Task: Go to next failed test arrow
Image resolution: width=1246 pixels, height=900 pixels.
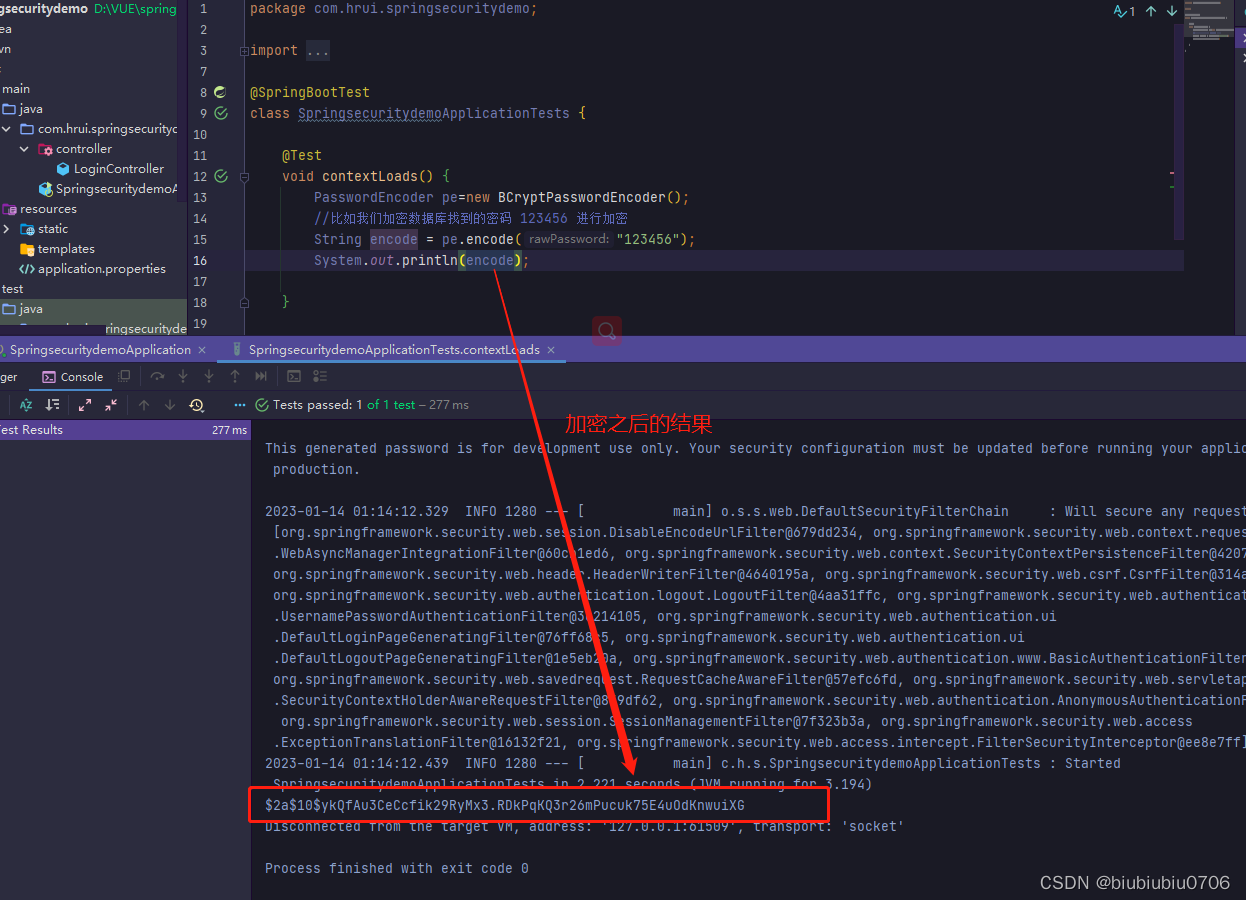Action: tap(170, 405)
